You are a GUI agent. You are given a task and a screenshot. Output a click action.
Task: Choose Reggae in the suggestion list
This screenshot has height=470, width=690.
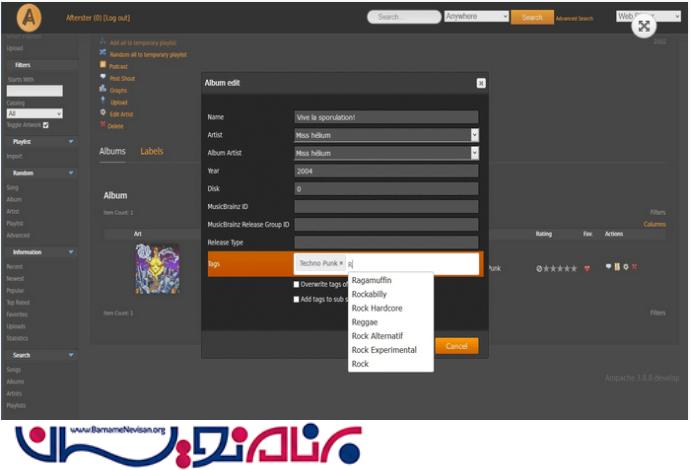coord(364,322)
